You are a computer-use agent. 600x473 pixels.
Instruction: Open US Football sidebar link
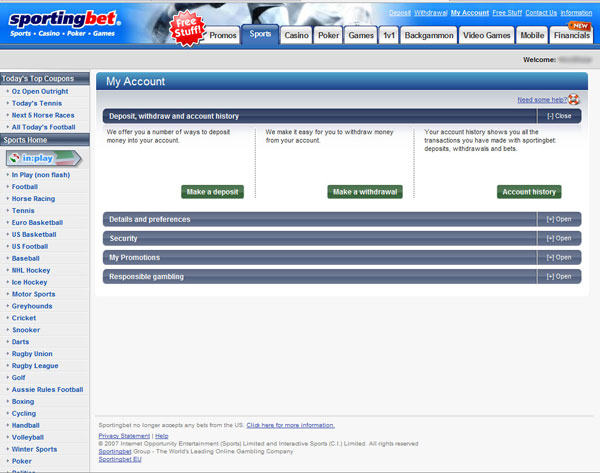(x=30, y=246)
